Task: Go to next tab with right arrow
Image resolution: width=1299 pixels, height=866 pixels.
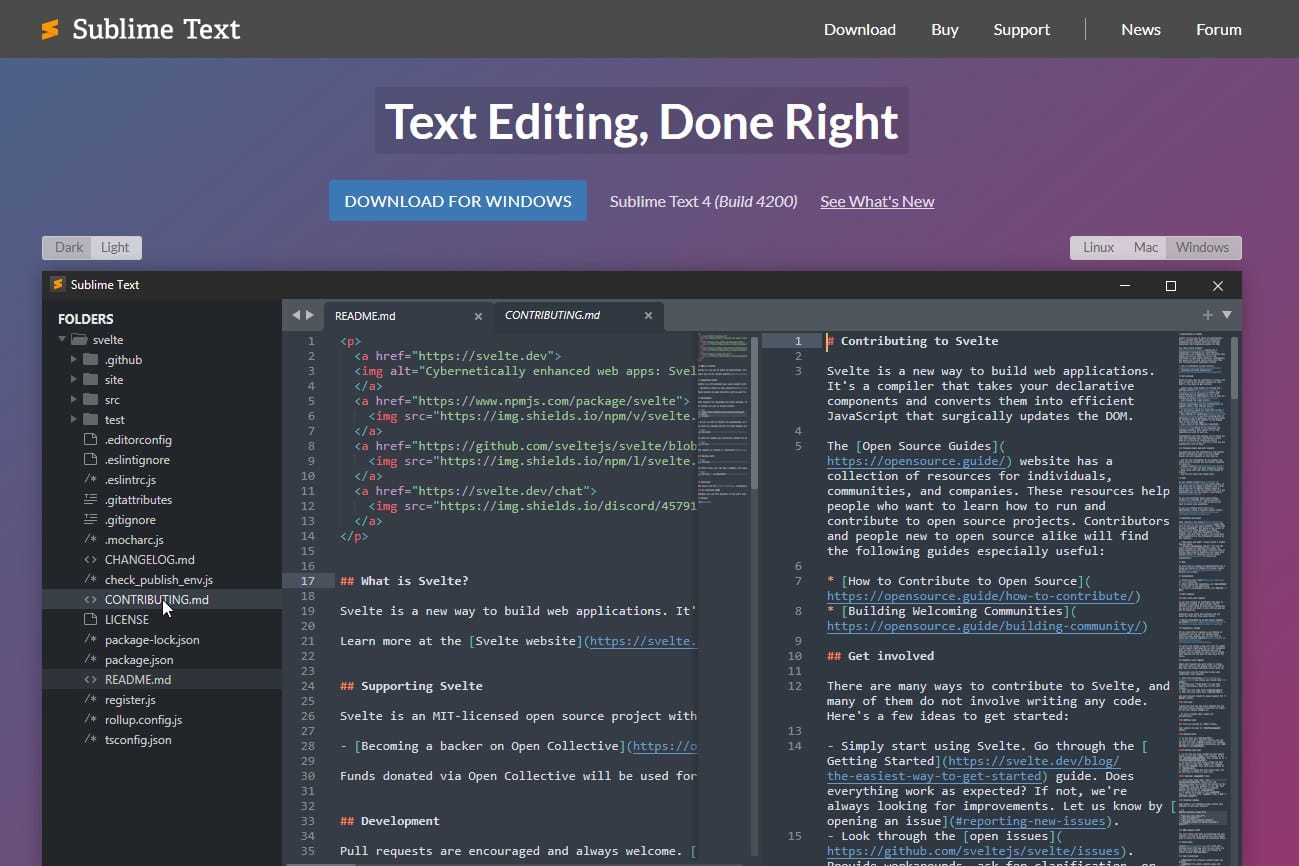Action: 310,315
